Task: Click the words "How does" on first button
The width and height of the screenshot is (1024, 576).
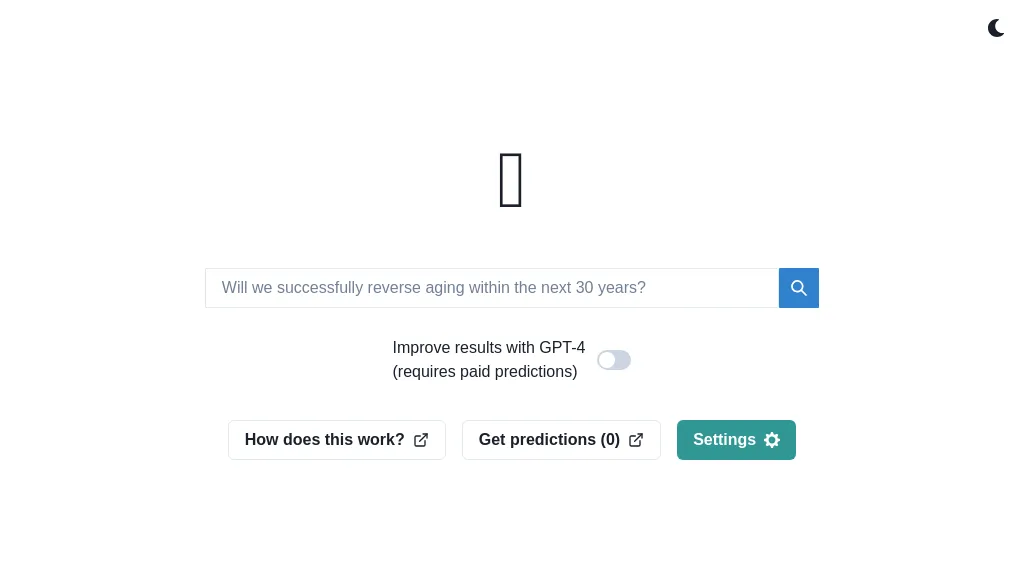Action: [277, 440]
